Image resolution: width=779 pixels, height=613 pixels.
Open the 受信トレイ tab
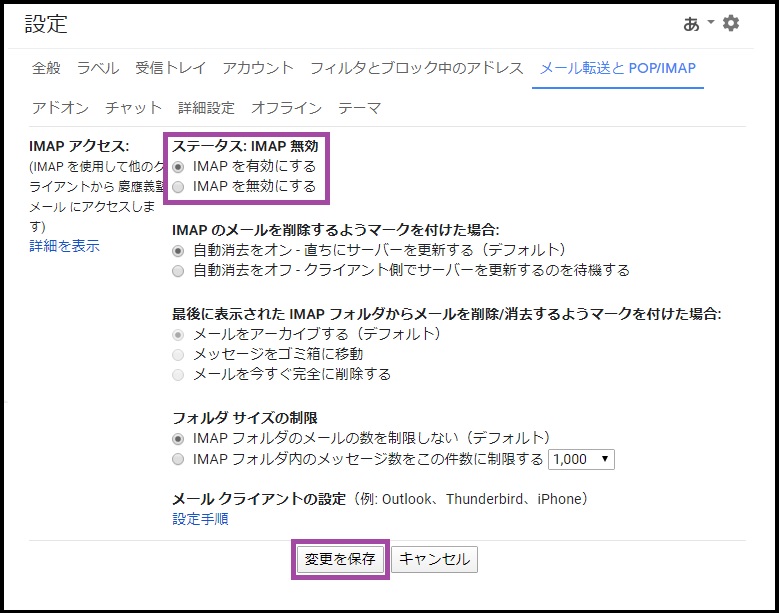click(x=170, y=68)
